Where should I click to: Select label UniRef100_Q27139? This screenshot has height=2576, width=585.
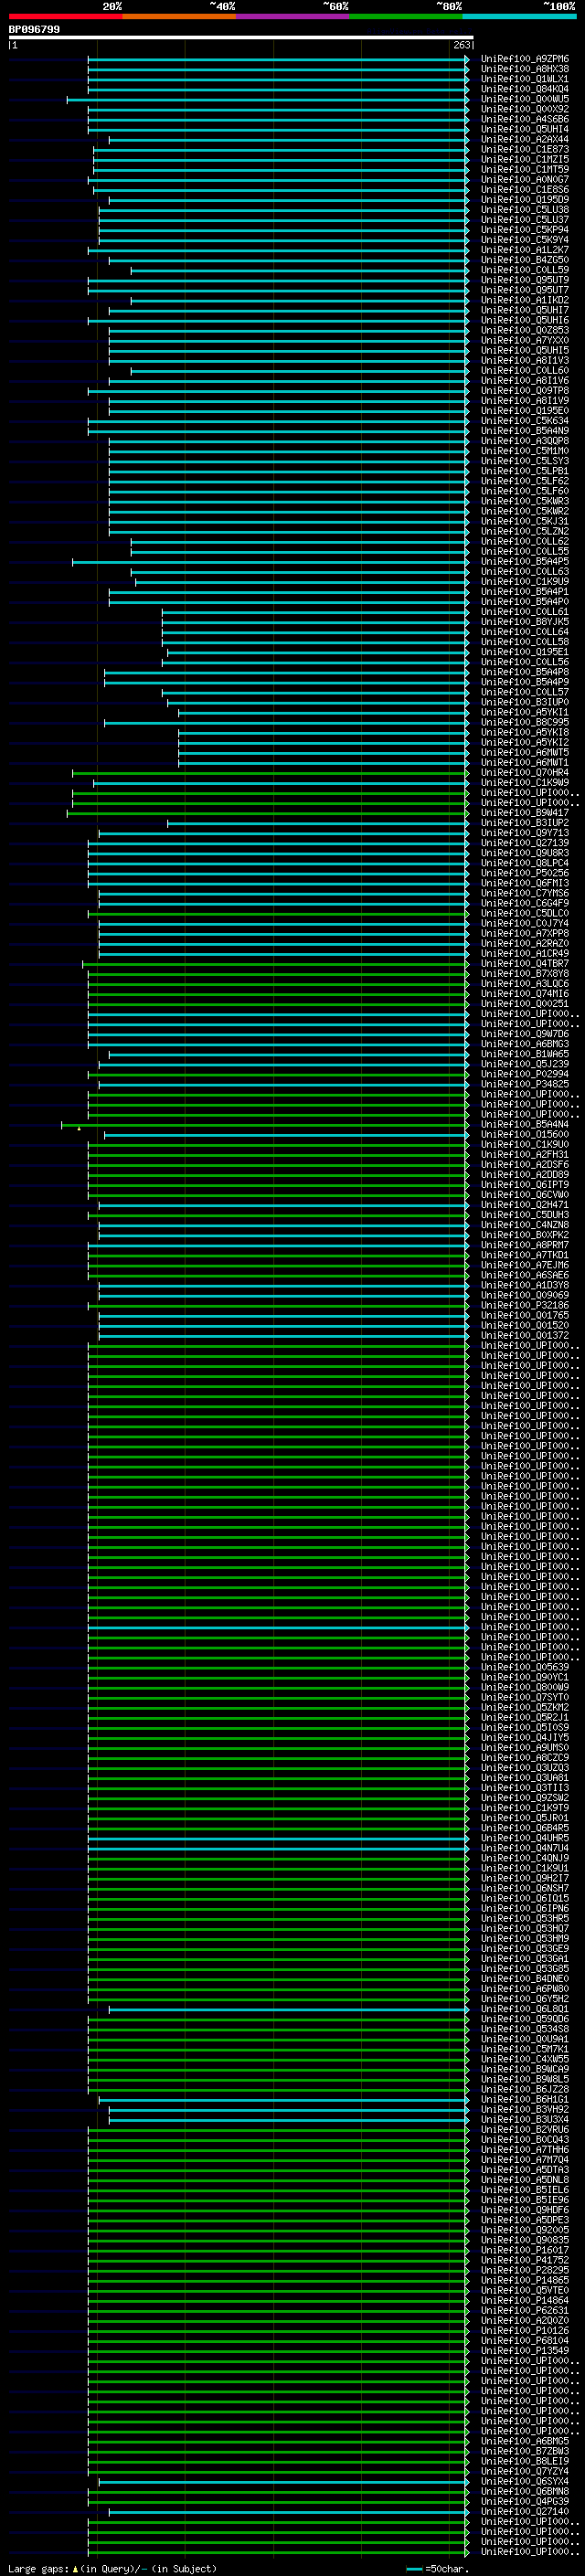click(x=524, y=843)
